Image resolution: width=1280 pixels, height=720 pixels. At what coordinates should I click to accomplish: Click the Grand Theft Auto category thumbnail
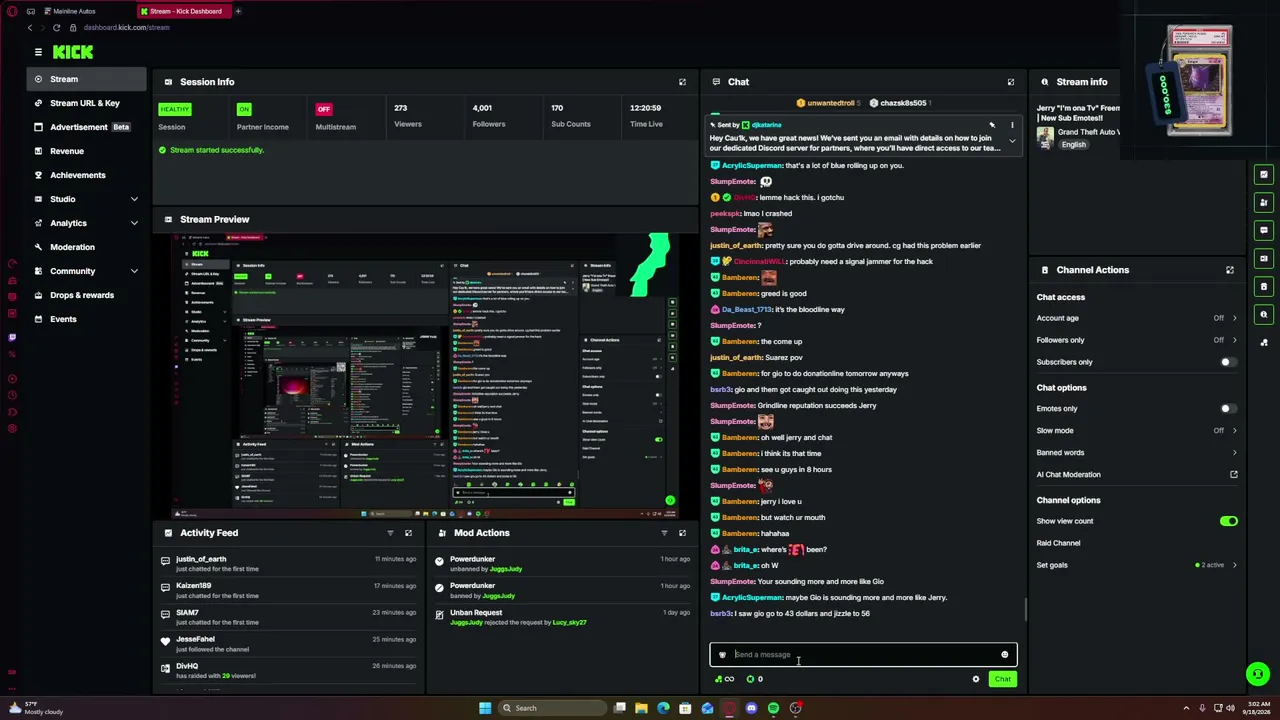coord(1045,137)
